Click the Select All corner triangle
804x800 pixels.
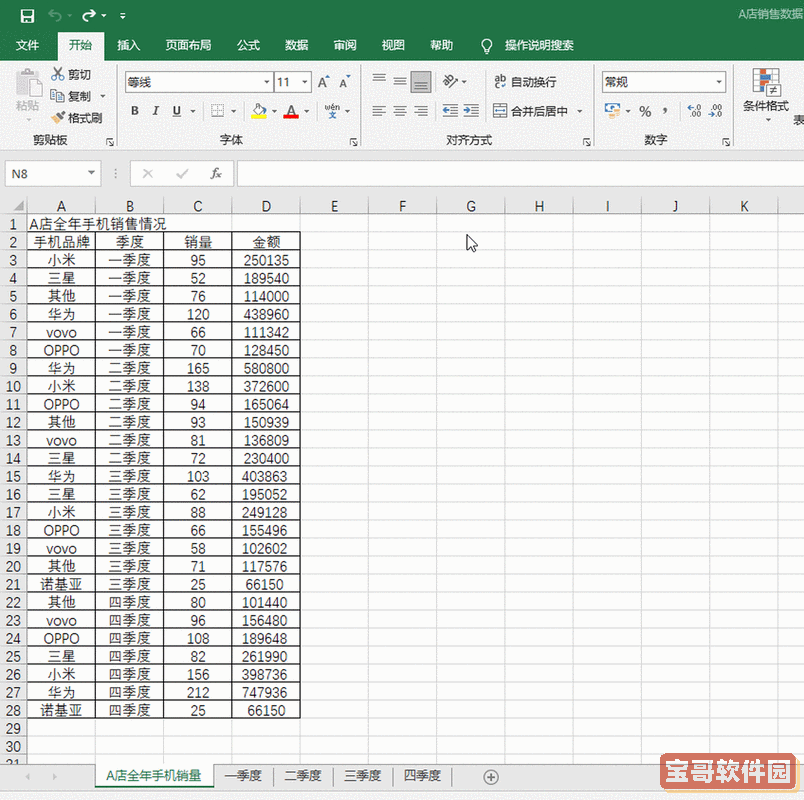point(18,206)
